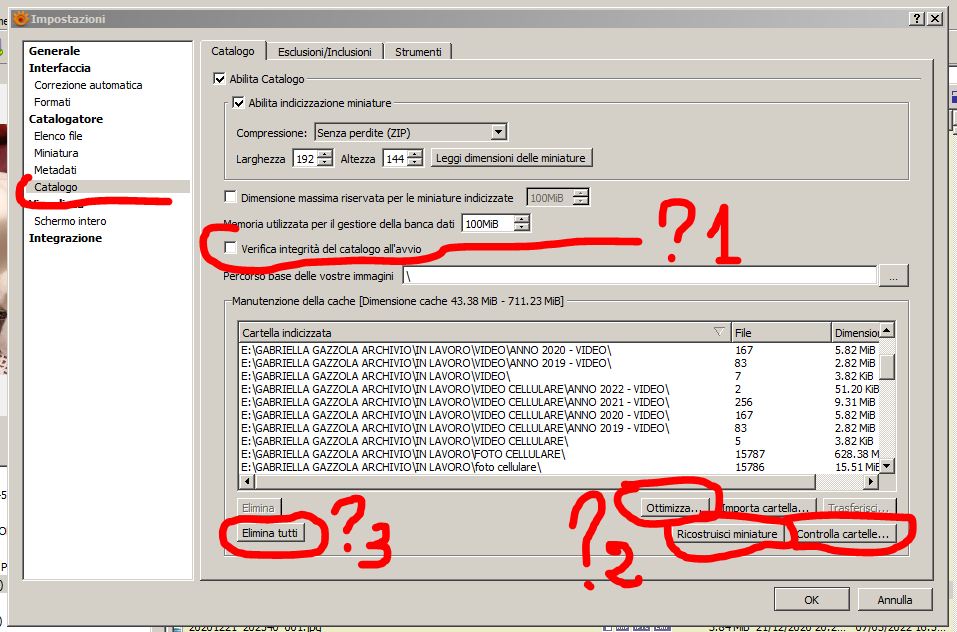The height and width of the screenshot is (632, 957).
Task: Select the row IN LAVORO\FOTO CELLULARE\ with 15787 files
Action: click(559, 454)
